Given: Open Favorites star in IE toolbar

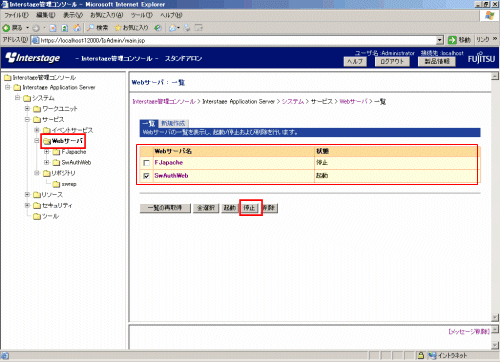Looking at the screenshot, I should (118, 28).
